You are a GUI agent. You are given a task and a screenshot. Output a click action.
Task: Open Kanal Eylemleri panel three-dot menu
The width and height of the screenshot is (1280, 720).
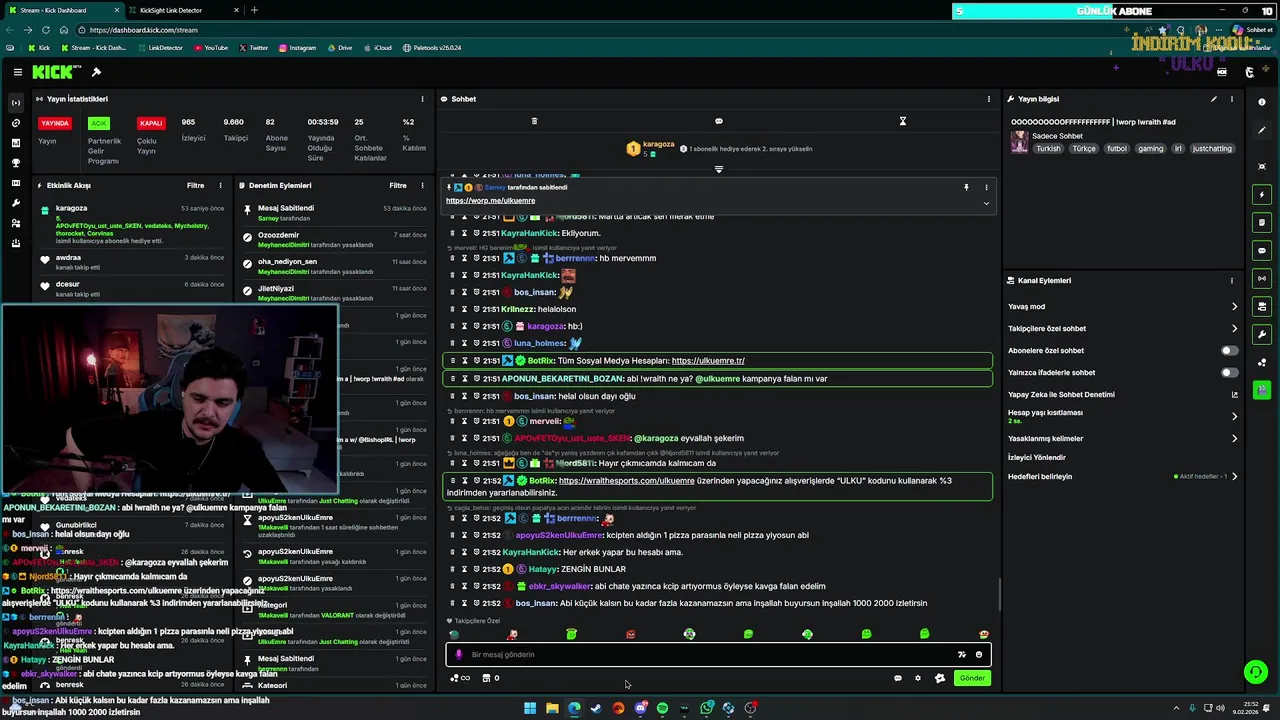coord(1232,280)
